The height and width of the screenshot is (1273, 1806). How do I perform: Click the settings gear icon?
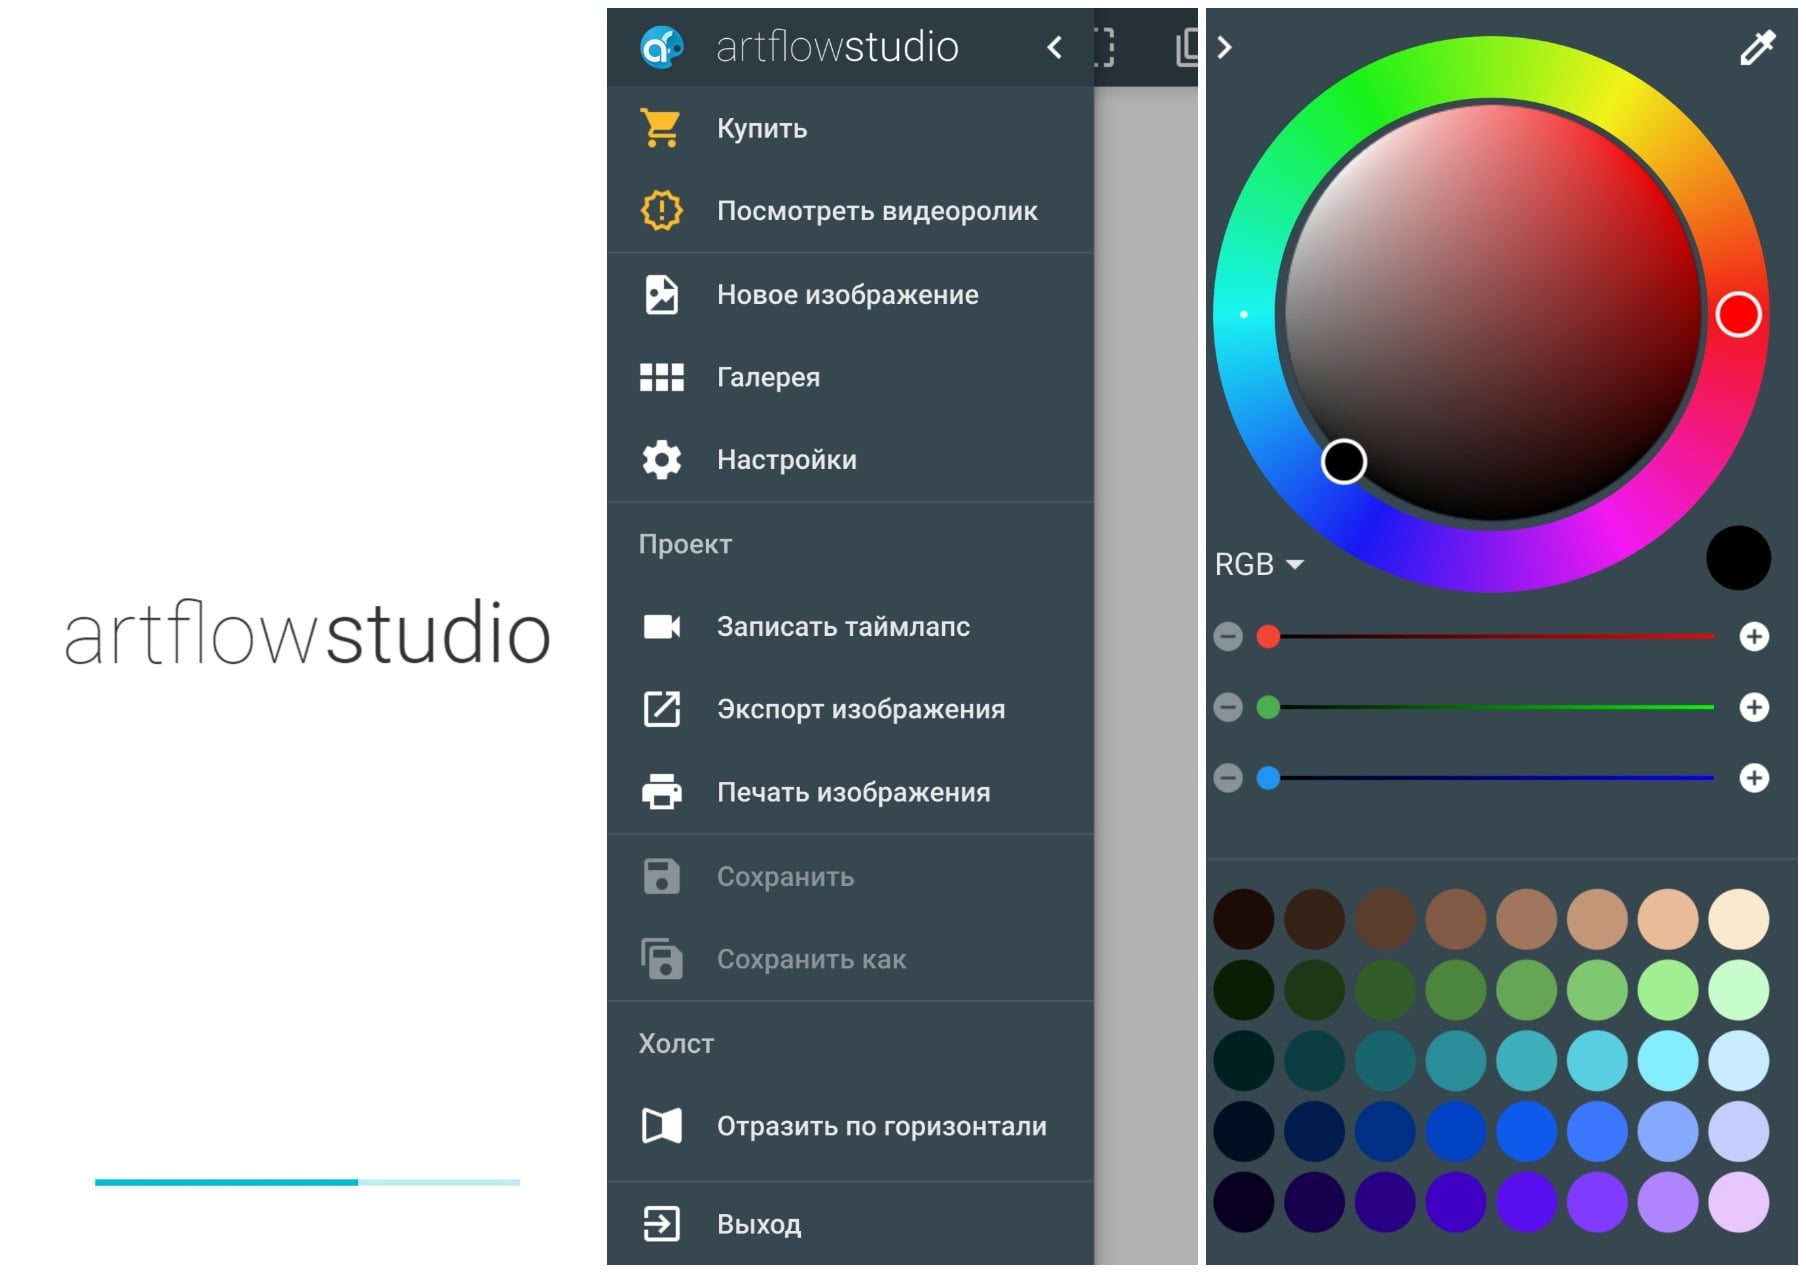coord(661,460)
